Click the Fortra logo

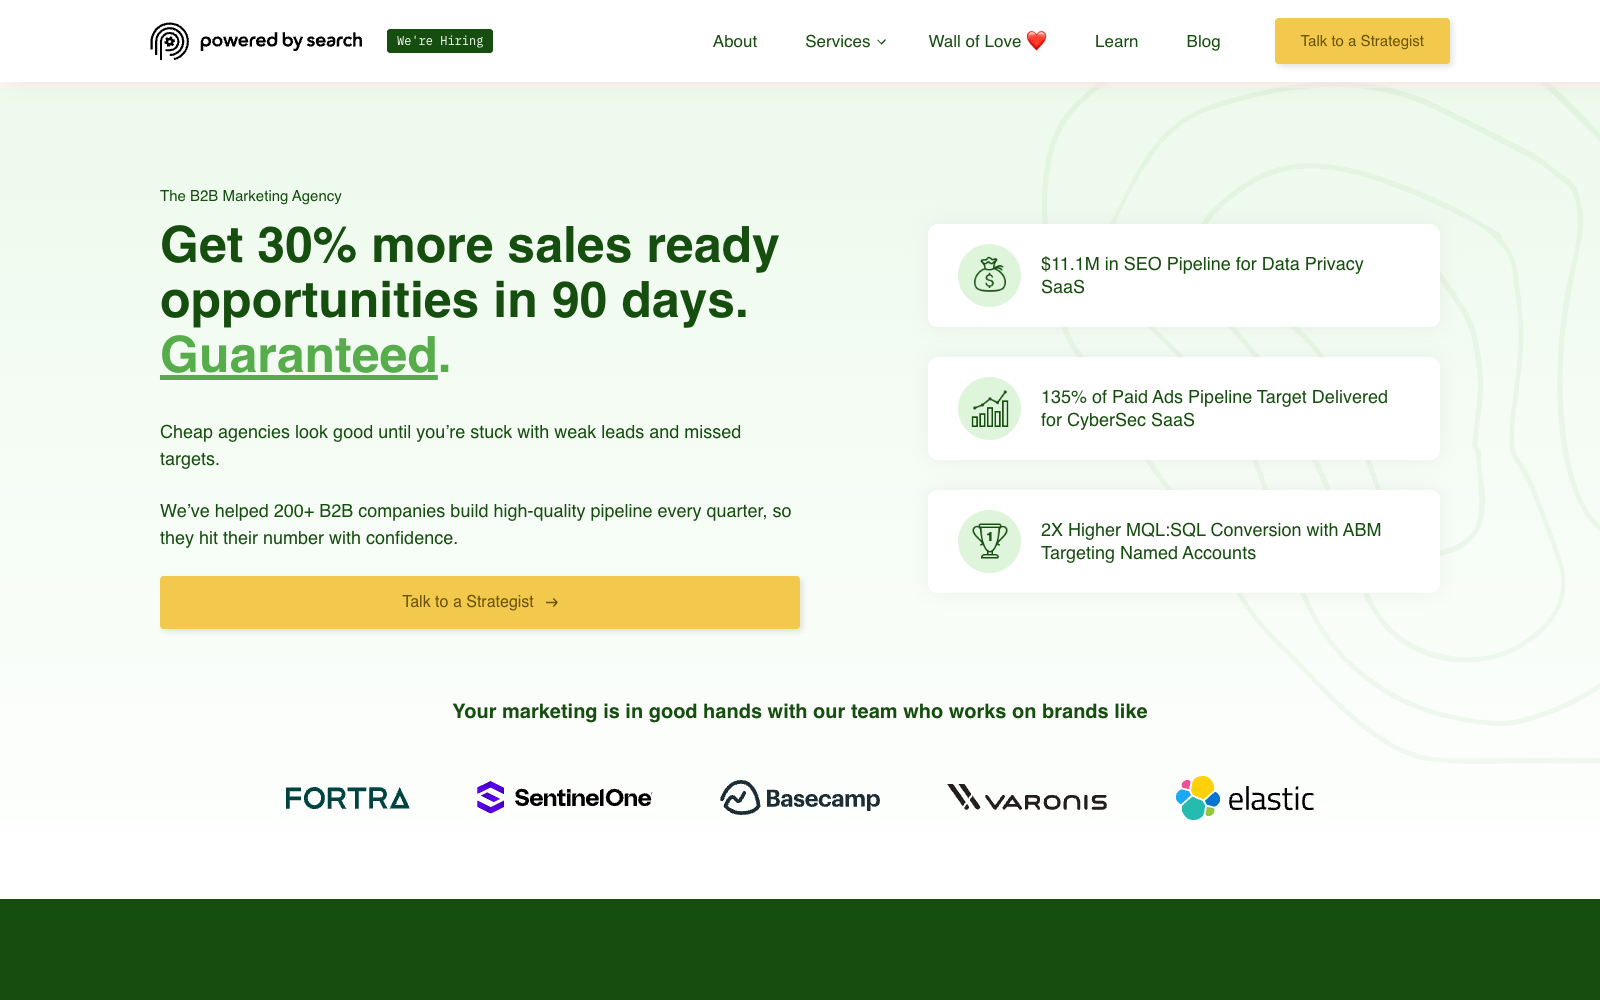pyautogui.click(x=347, y=798)
